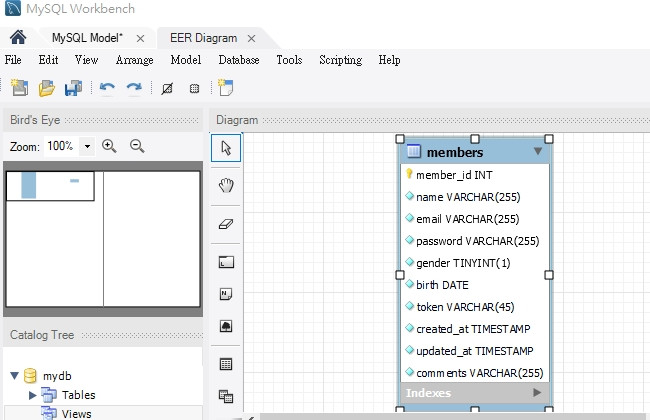650x420 pixels.
Task: Open the Model menu
Action: [x=186, y=60]
